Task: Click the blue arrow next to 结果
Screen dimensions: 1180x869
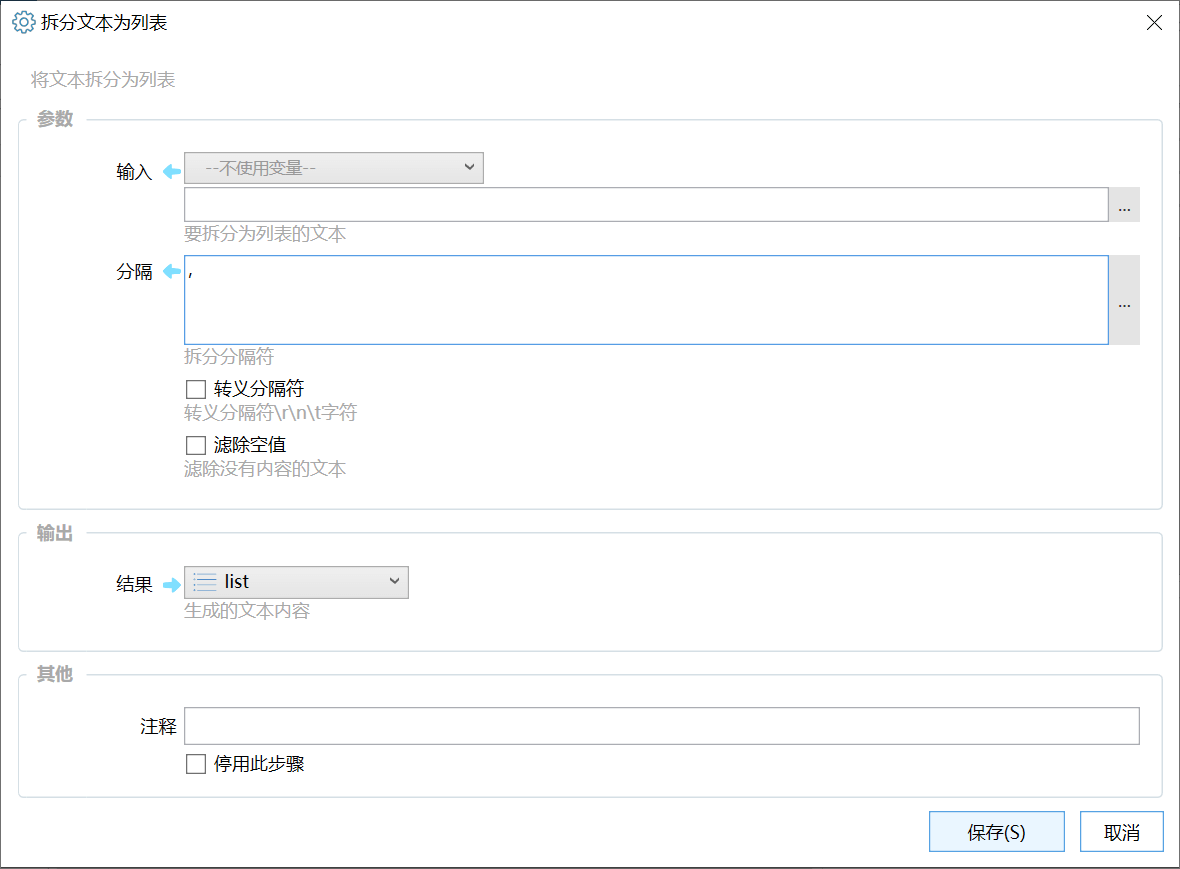Action: click(x=172, y=585)
